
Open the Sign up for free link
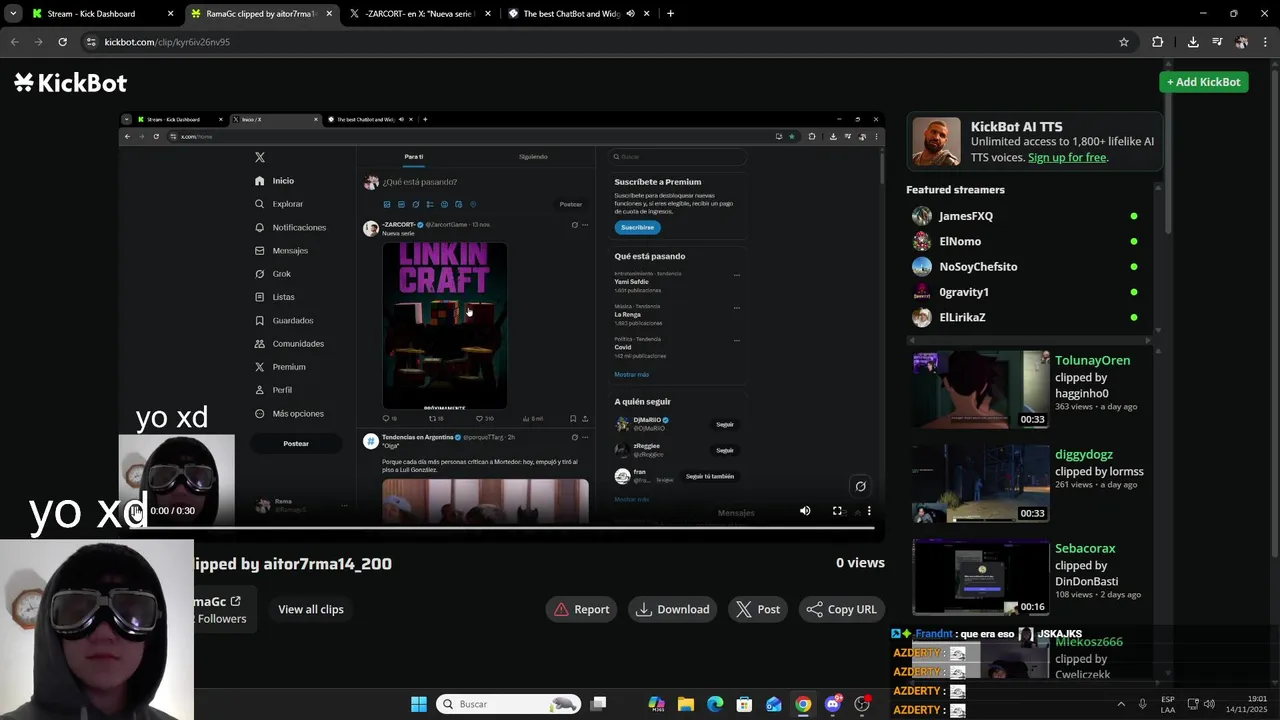click(1067, 157)
